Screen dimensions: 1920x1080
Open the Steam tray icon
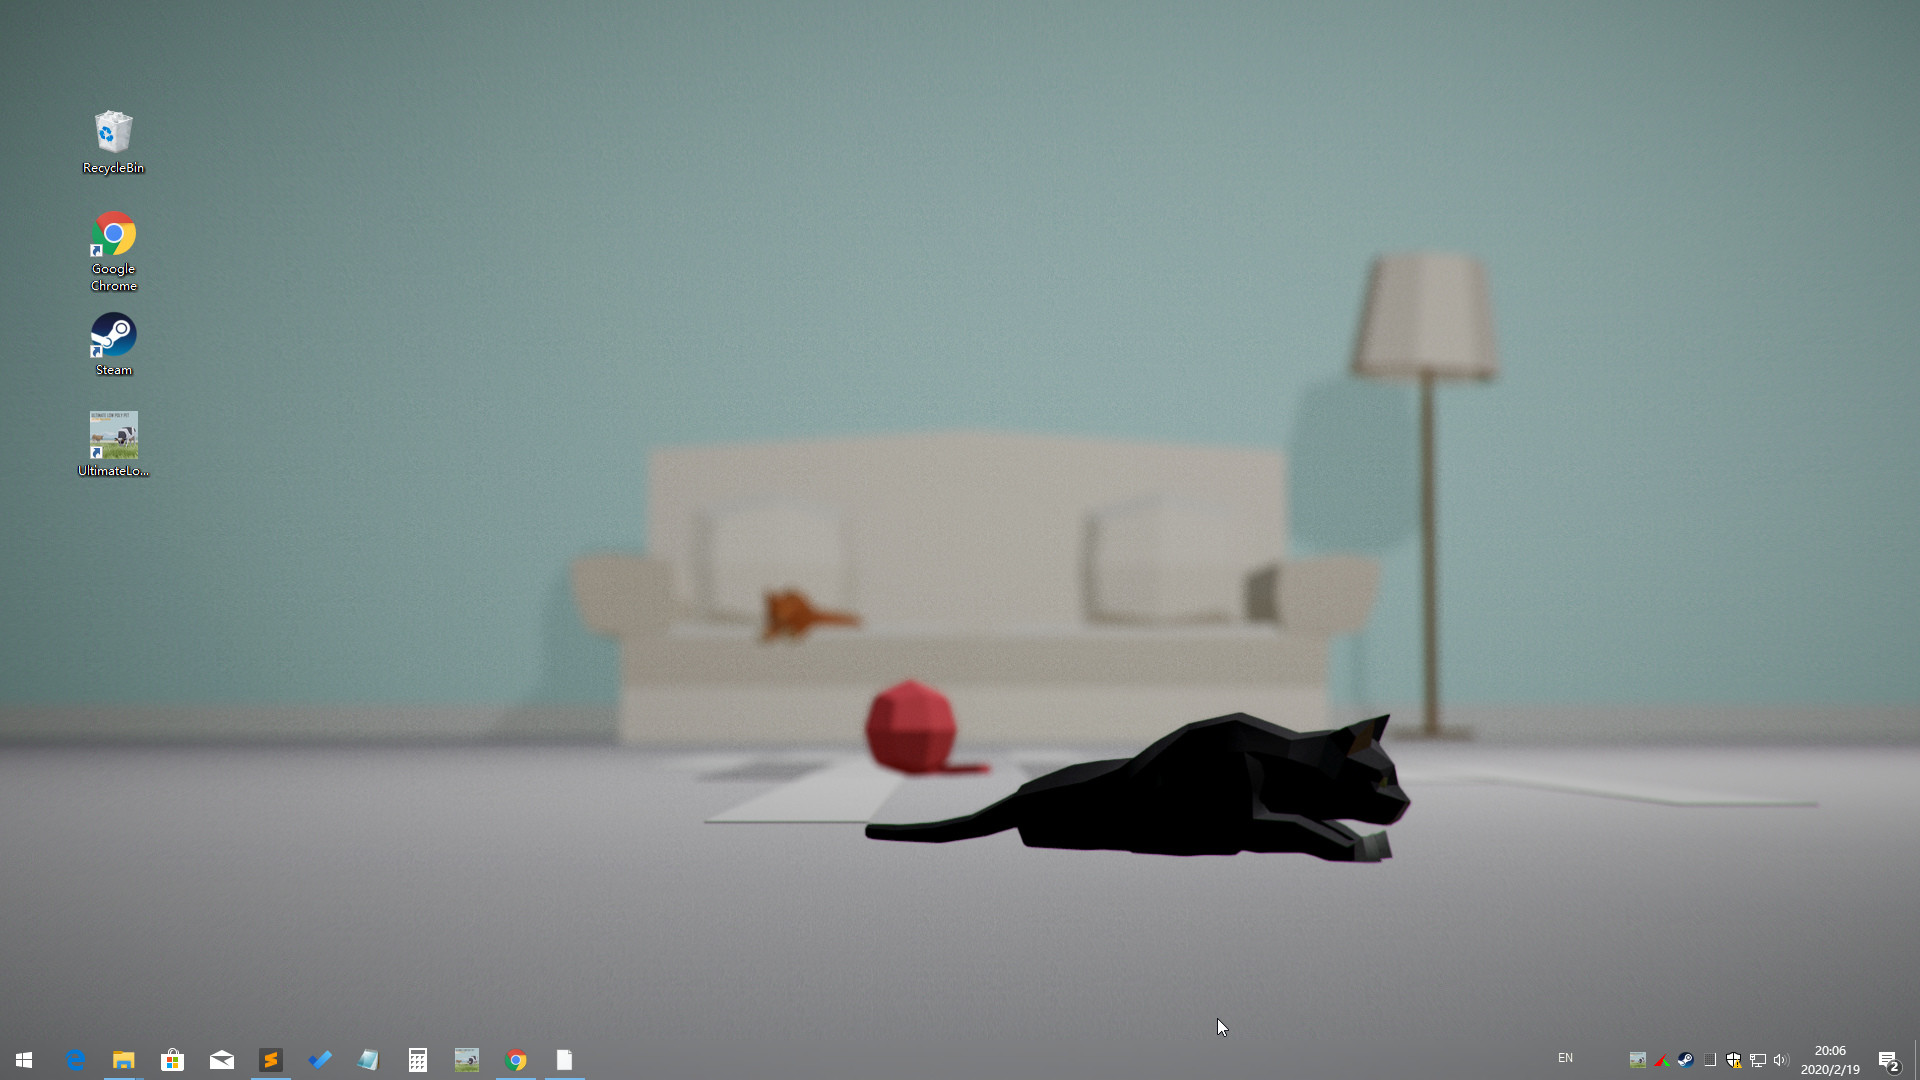(1686, 1060)
